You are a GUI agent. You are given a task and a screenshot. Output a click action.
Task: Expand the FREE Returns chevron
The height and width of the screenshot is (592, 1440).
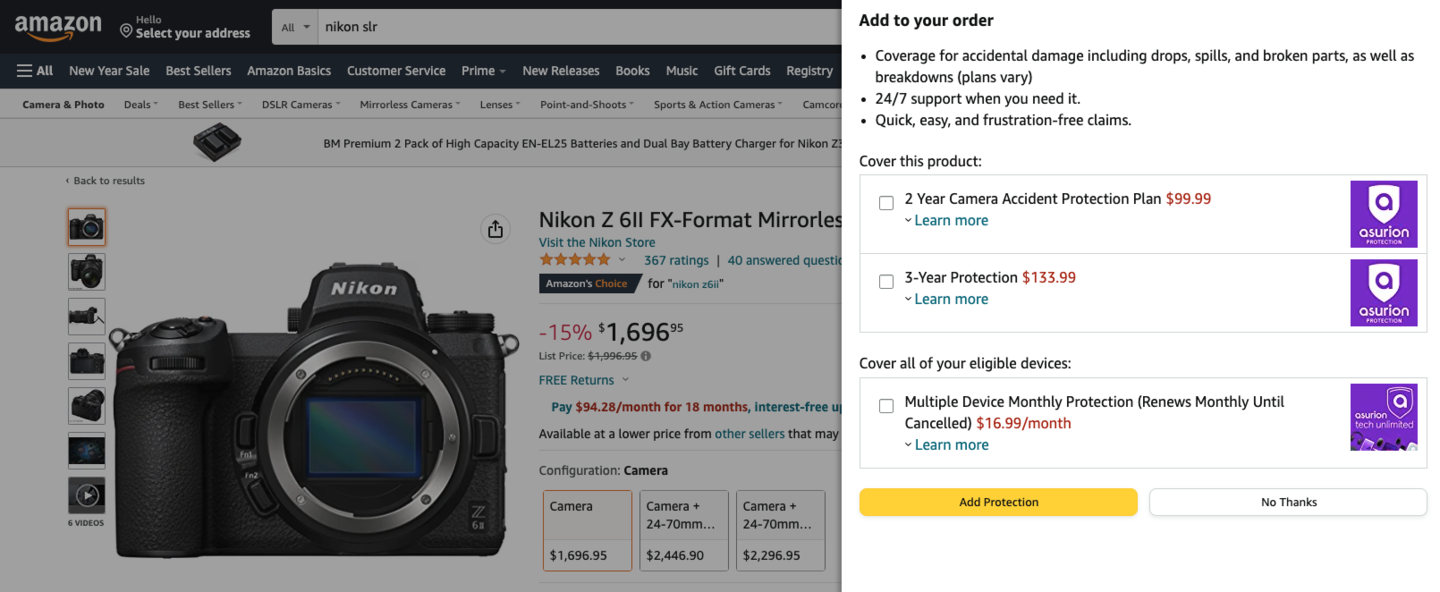coord(626,380)
